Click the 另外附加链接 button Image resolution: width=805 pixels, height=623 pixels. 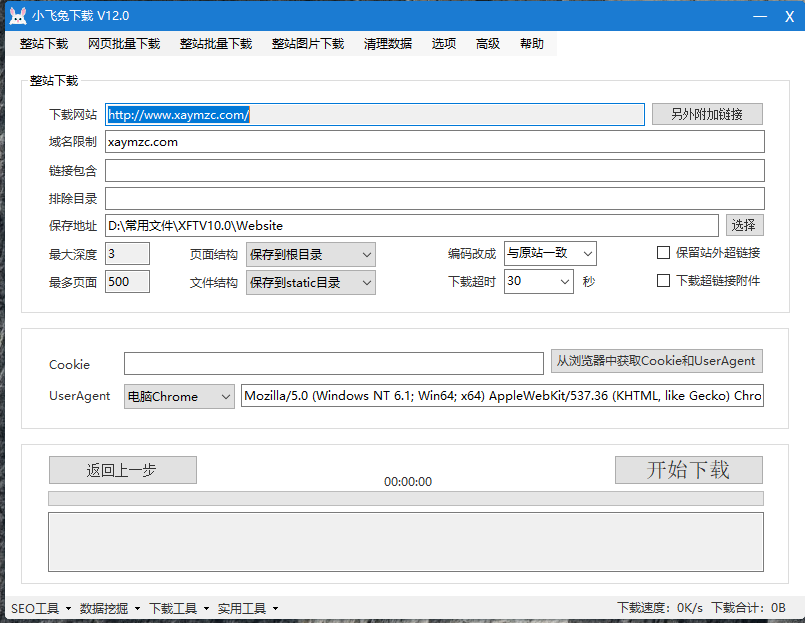(707, 114)
